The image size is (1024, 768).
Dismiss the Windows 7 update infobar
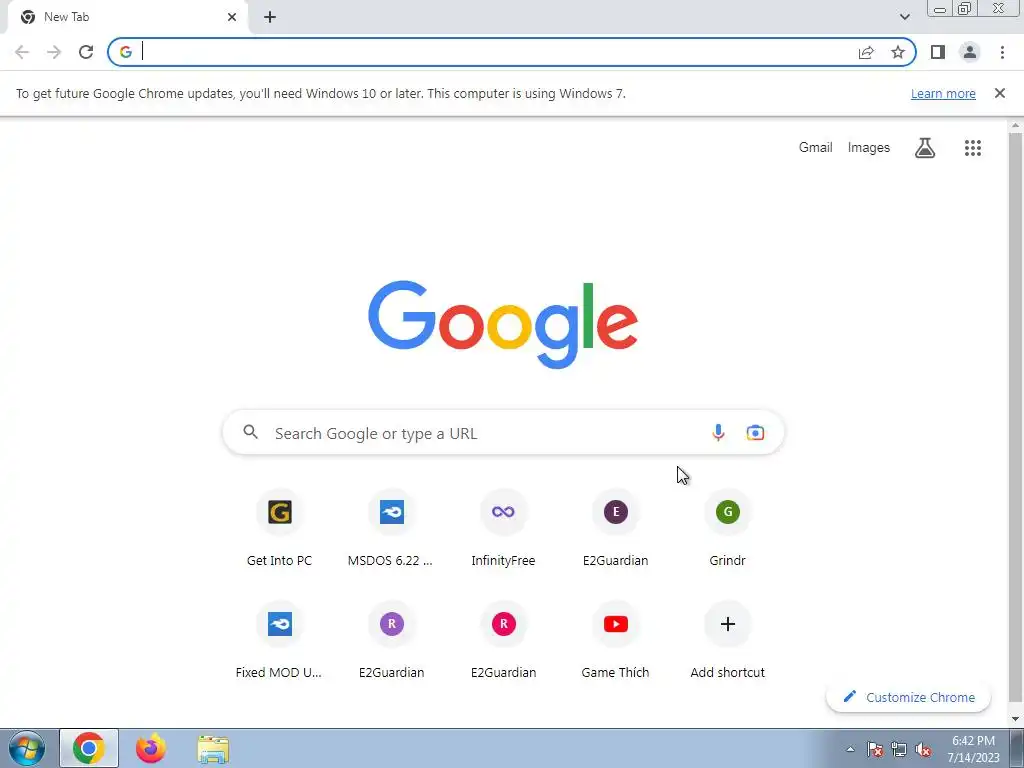coord(1000,93)
